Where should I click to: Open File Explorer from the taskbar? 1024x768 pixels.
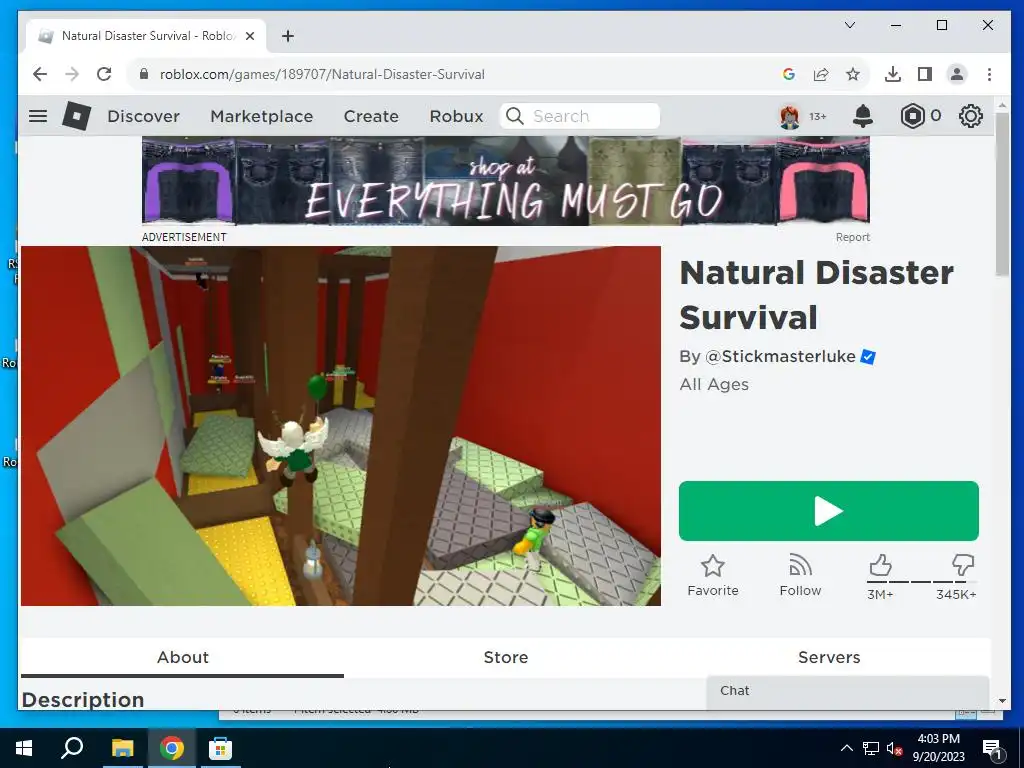[122, 748]
